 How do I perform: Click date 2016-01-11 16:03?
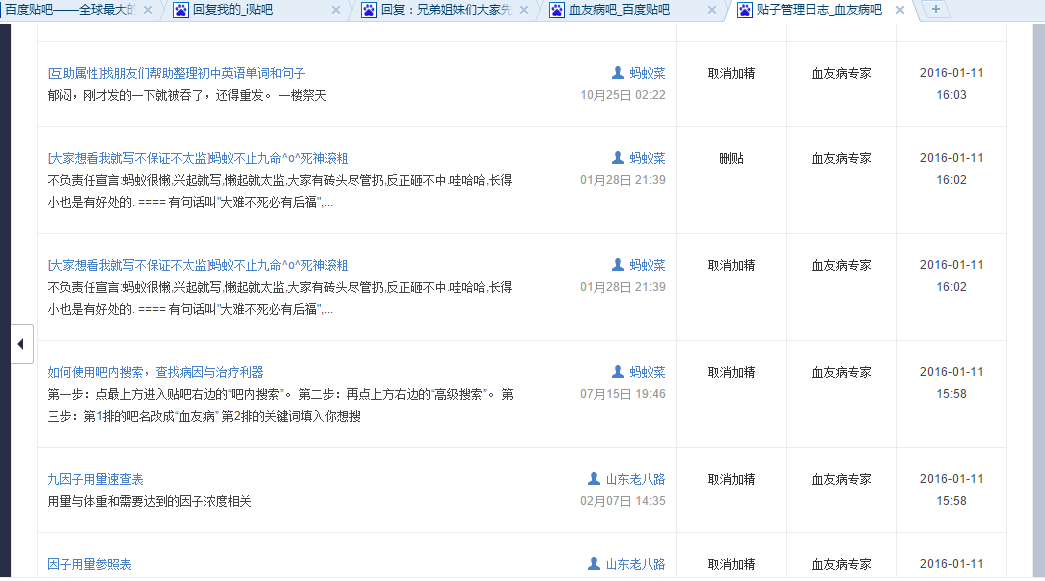pos(951,84)
